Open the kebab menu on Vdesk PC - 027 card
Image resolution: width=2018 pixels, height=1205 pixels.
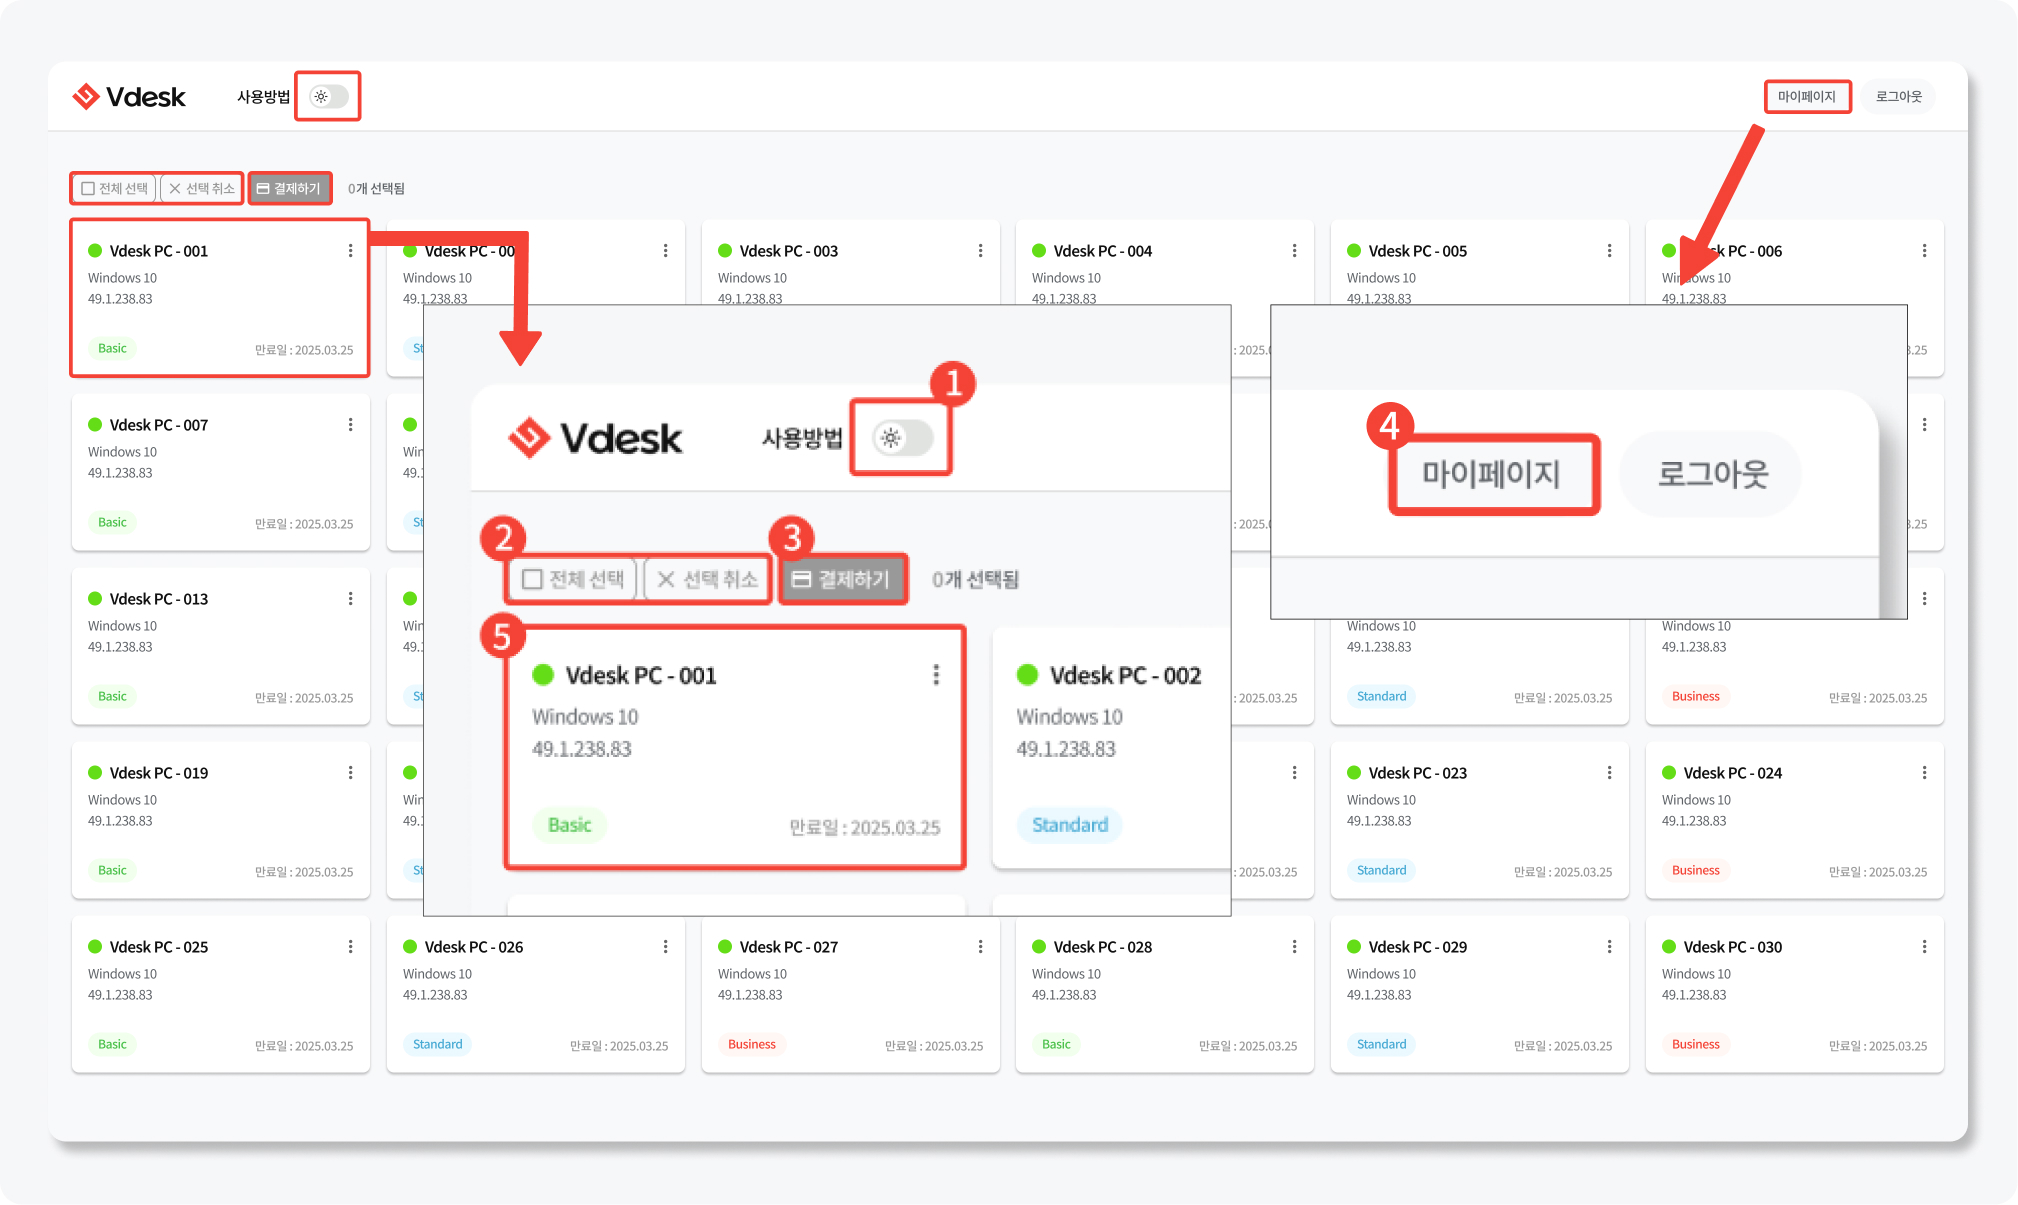click(x=980, y=947)
